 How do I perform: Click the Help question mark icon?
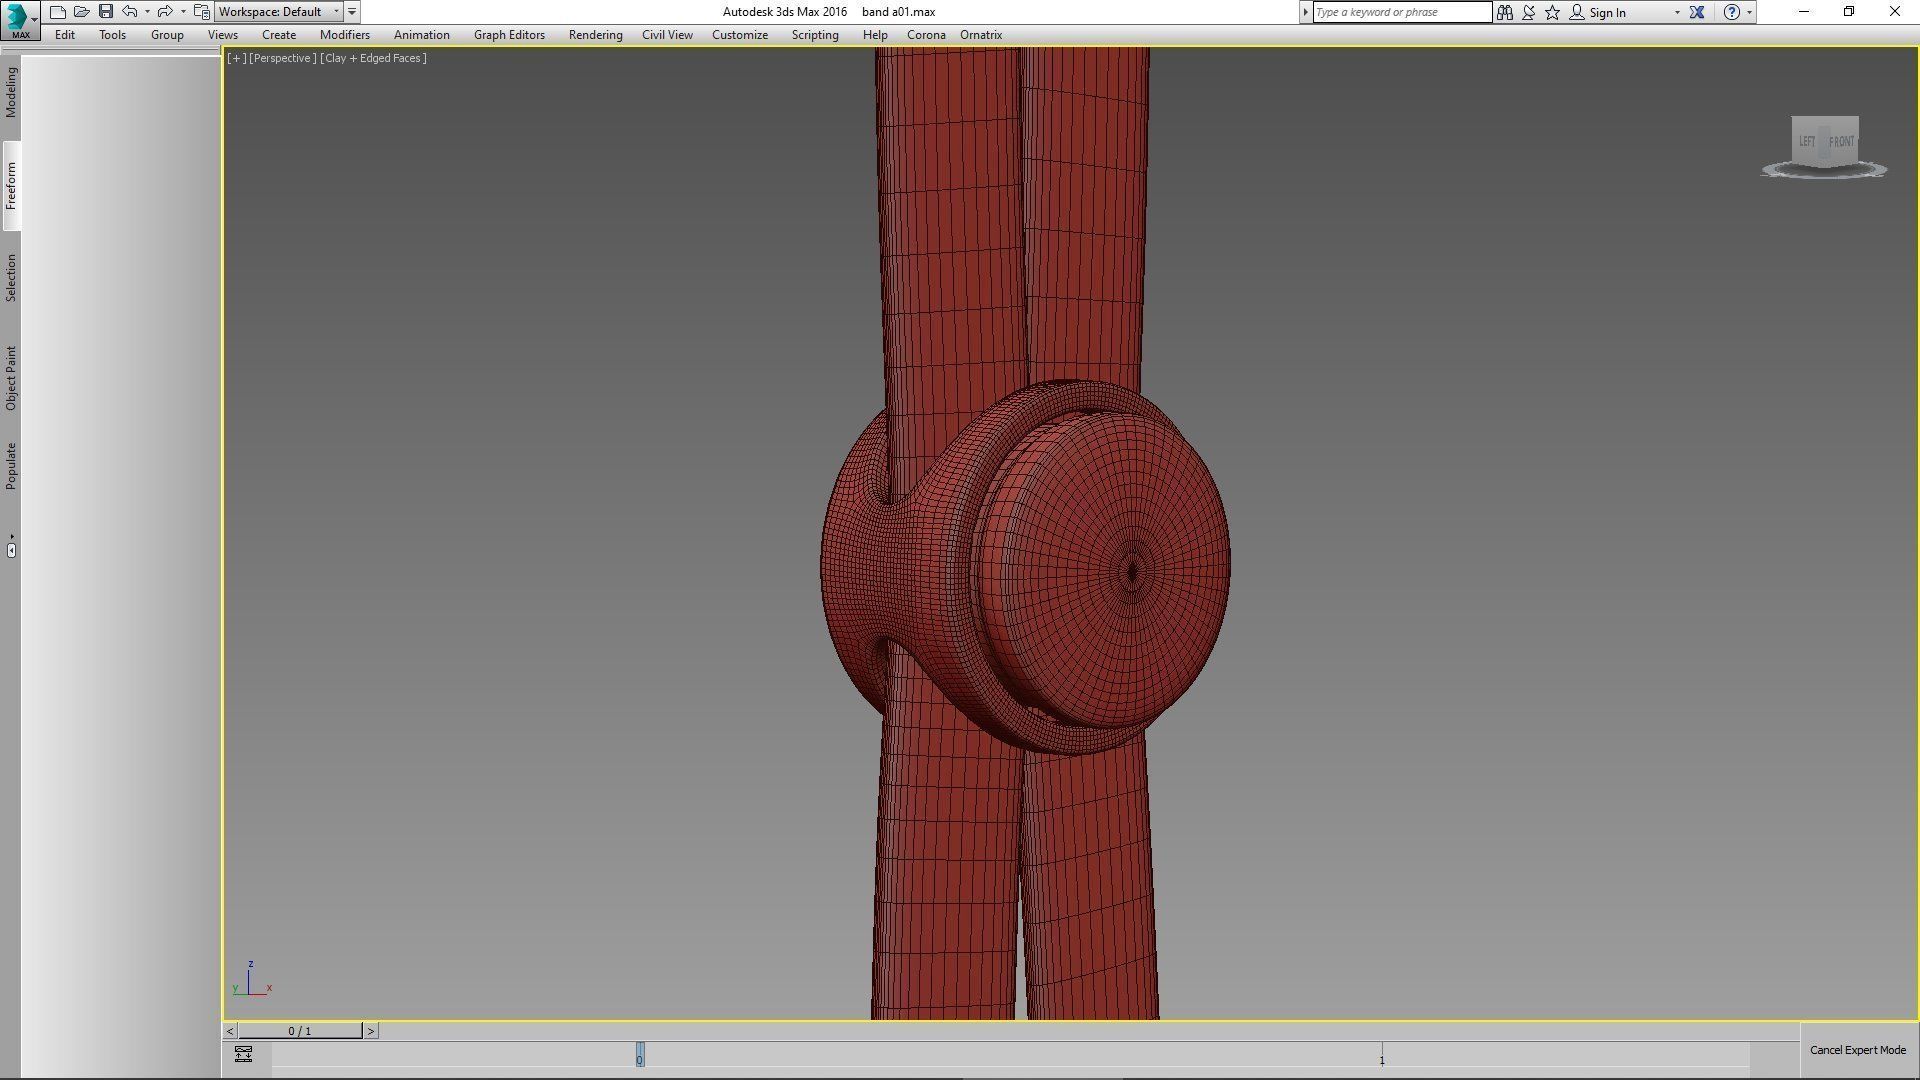click(x=1732, y=12)
